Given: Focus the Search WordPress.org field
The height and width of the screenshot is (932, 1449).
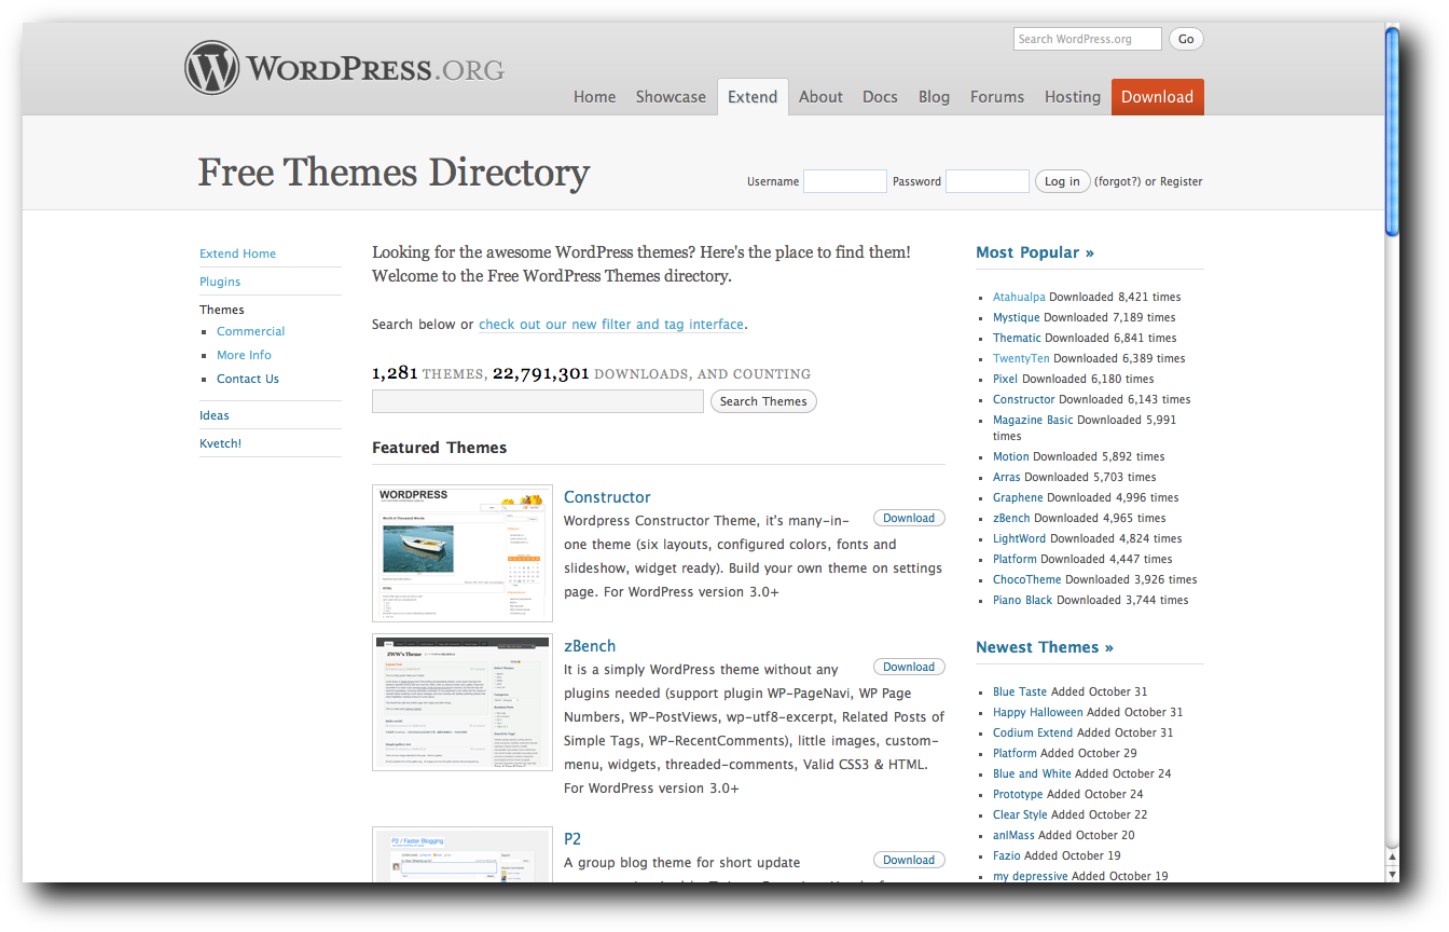Looking at the screenshot, I should [x=1087, y=39].
